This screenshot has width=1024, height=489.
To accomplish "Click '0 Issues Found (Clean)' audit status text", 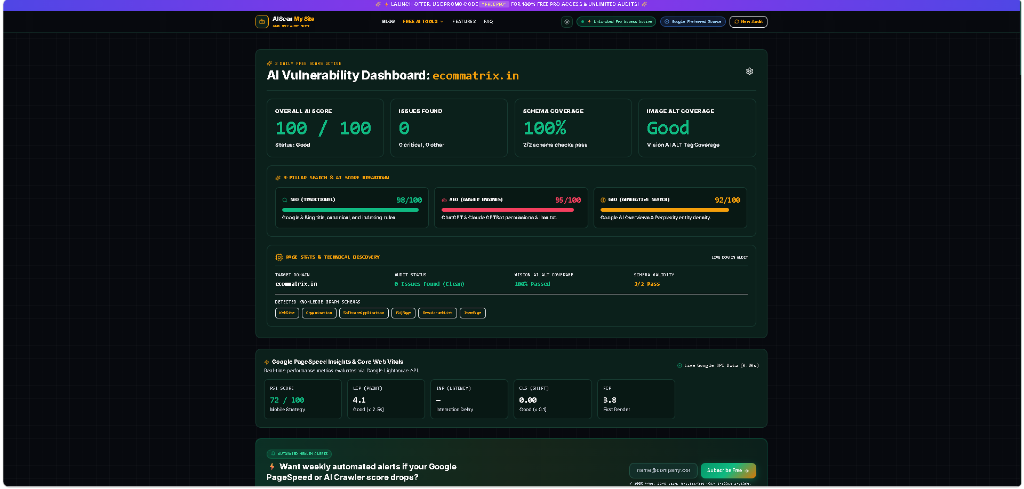I will 429,284.
